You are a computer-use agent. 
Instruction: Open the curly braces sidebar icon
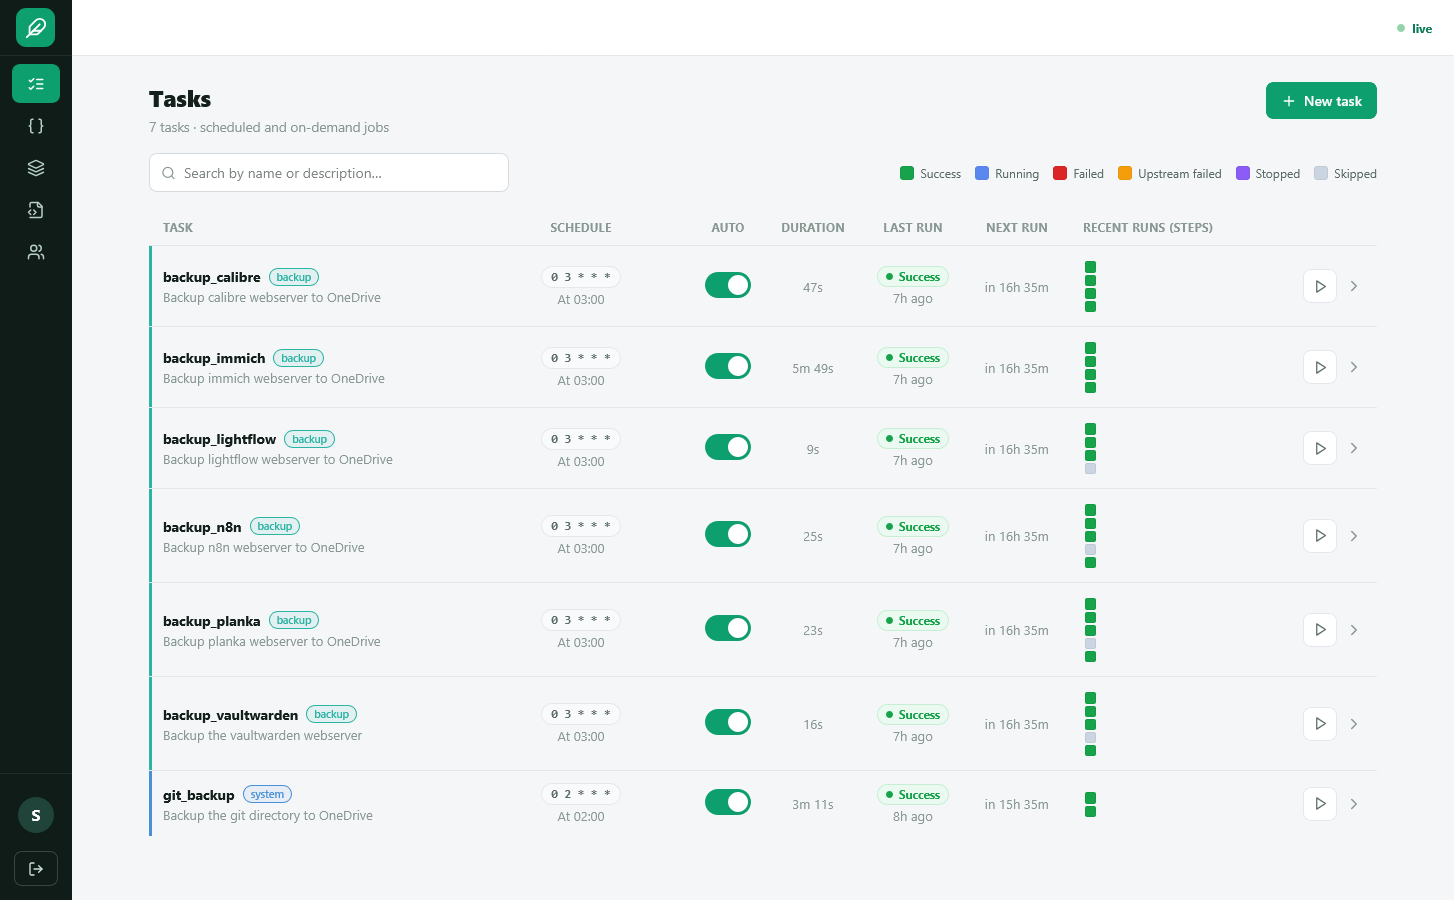coord(36,126)
